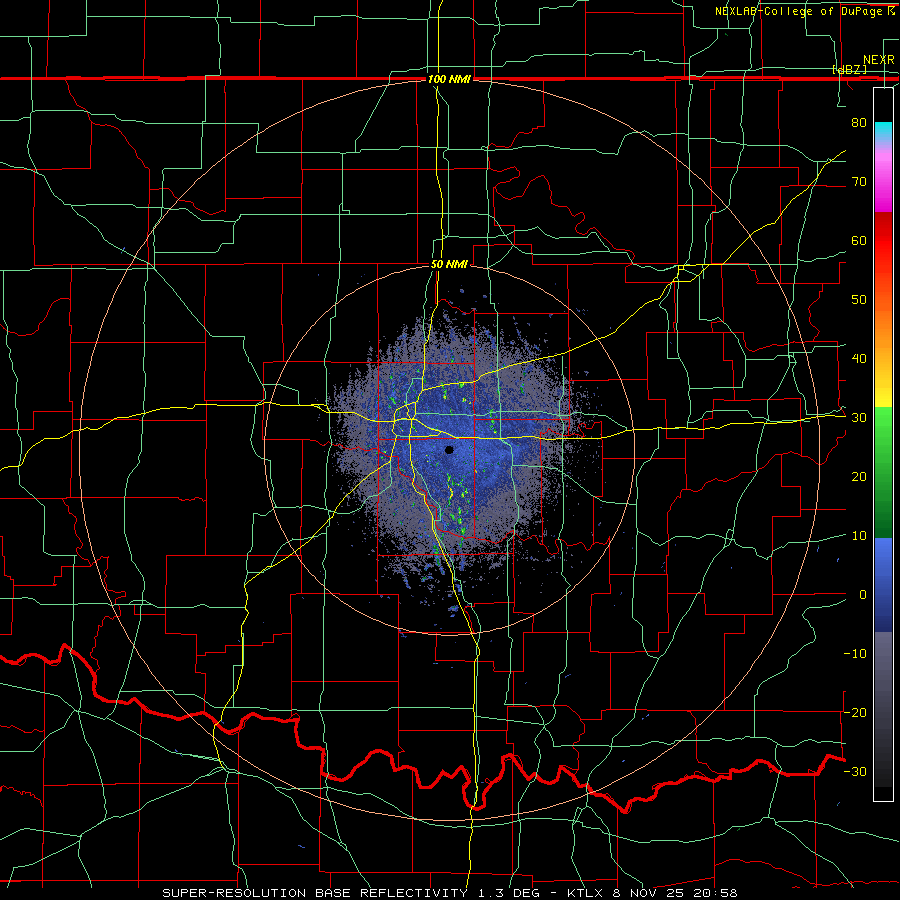Select the 40 value on the dBZ scale
Image resolution: width=900 pixels, height=900 pixels.
coord(859,359)
